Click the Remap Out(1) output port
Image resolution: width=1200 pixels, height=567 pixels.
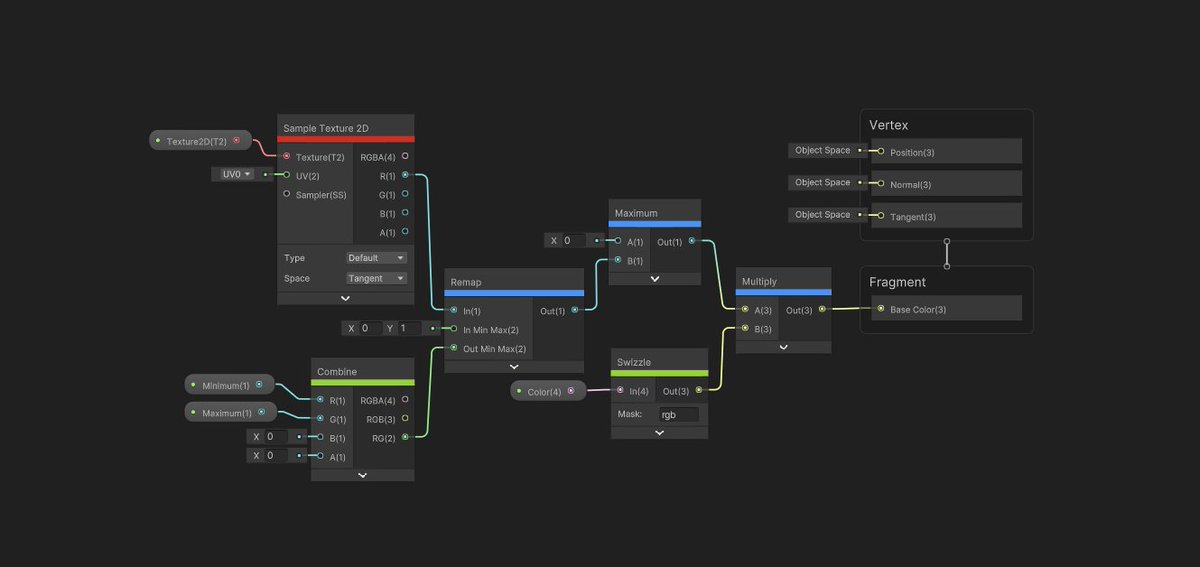point(575,310)
